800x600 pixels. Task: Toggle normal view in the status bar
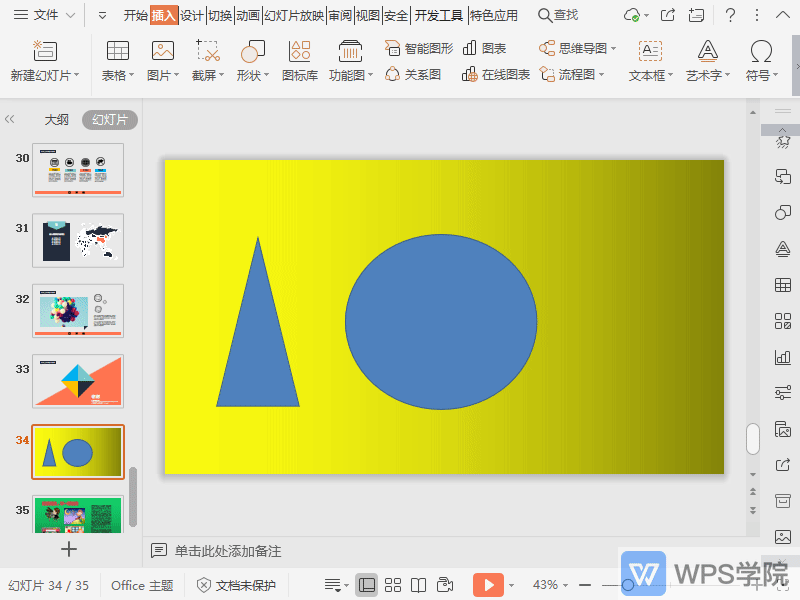point(369,585)
